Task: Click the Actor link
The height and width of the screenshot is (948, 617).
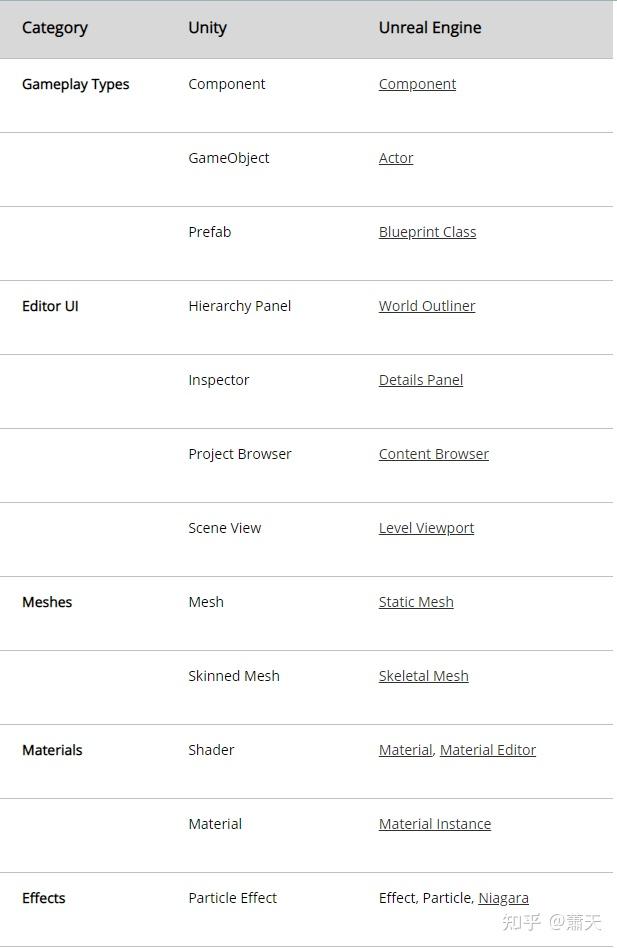Action: point(396,158)
